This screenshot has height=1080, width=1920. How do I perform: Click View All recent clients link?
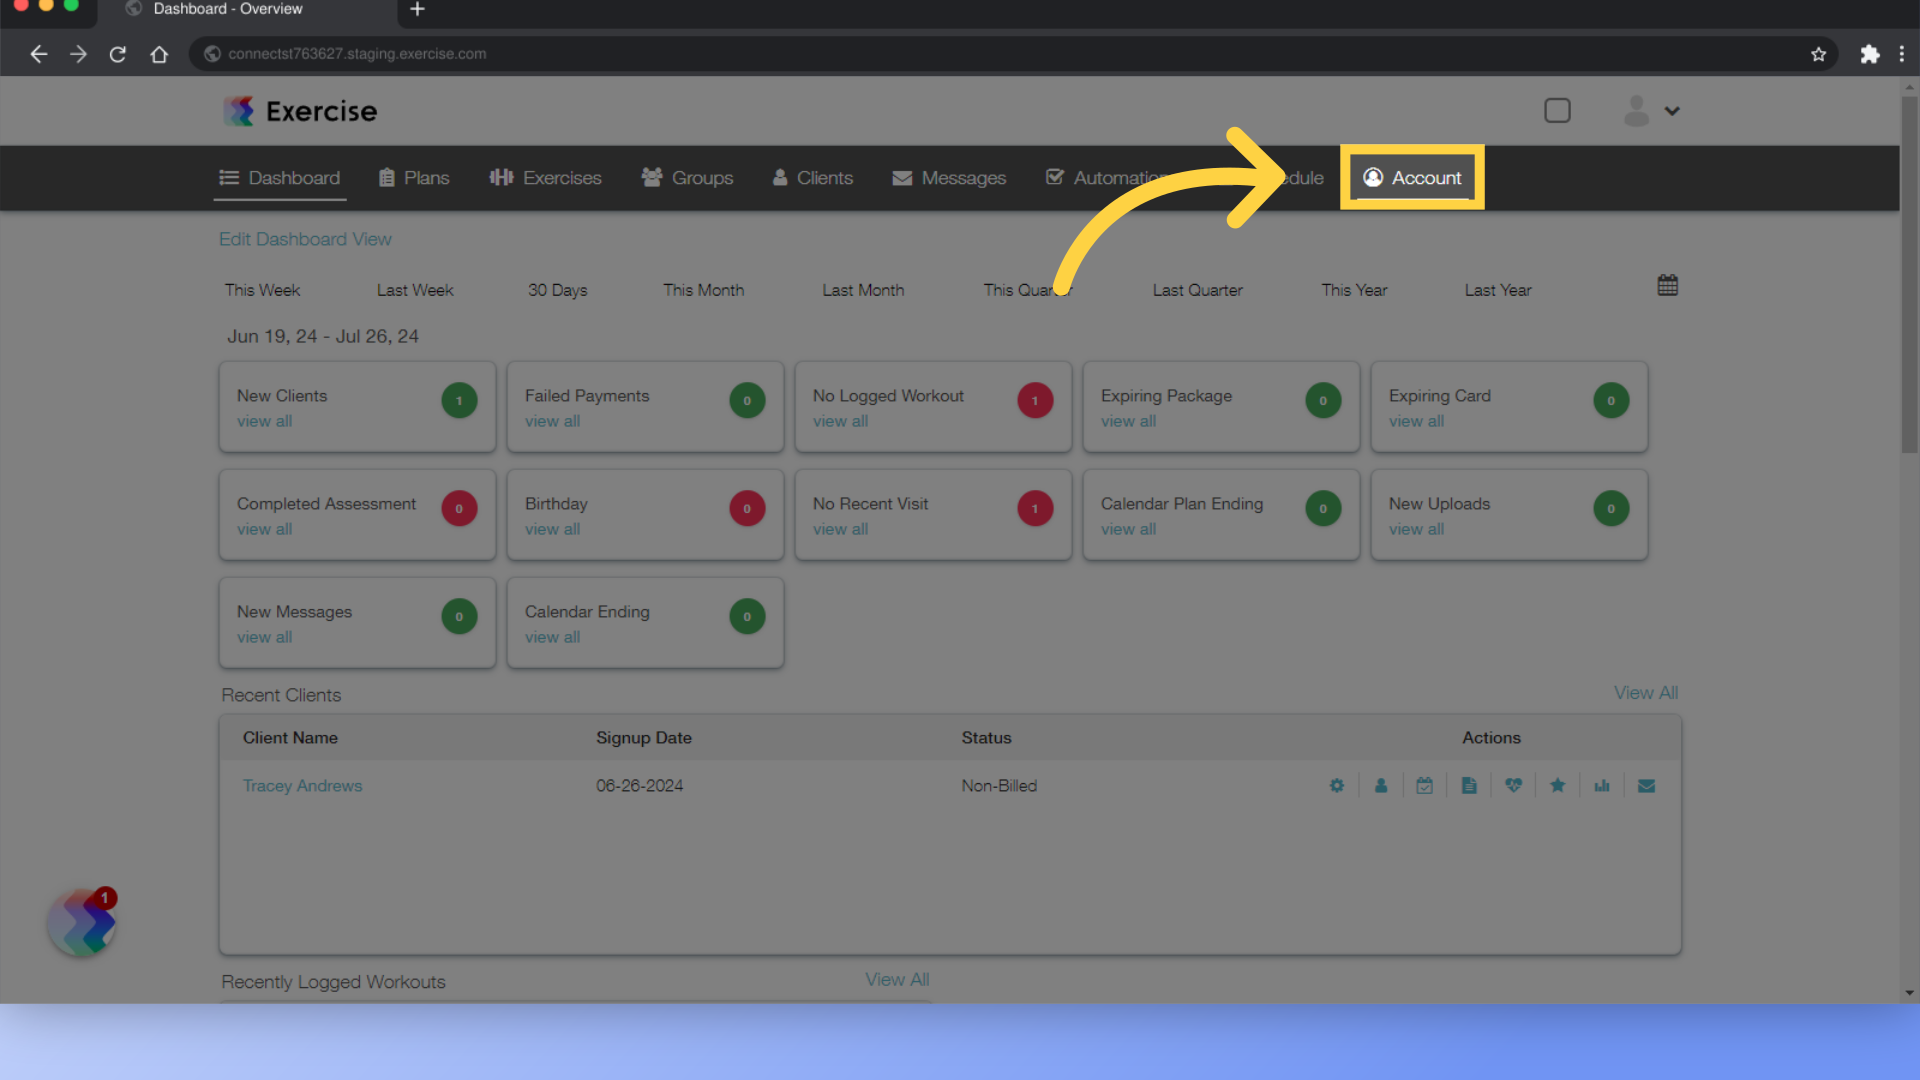1646,692
